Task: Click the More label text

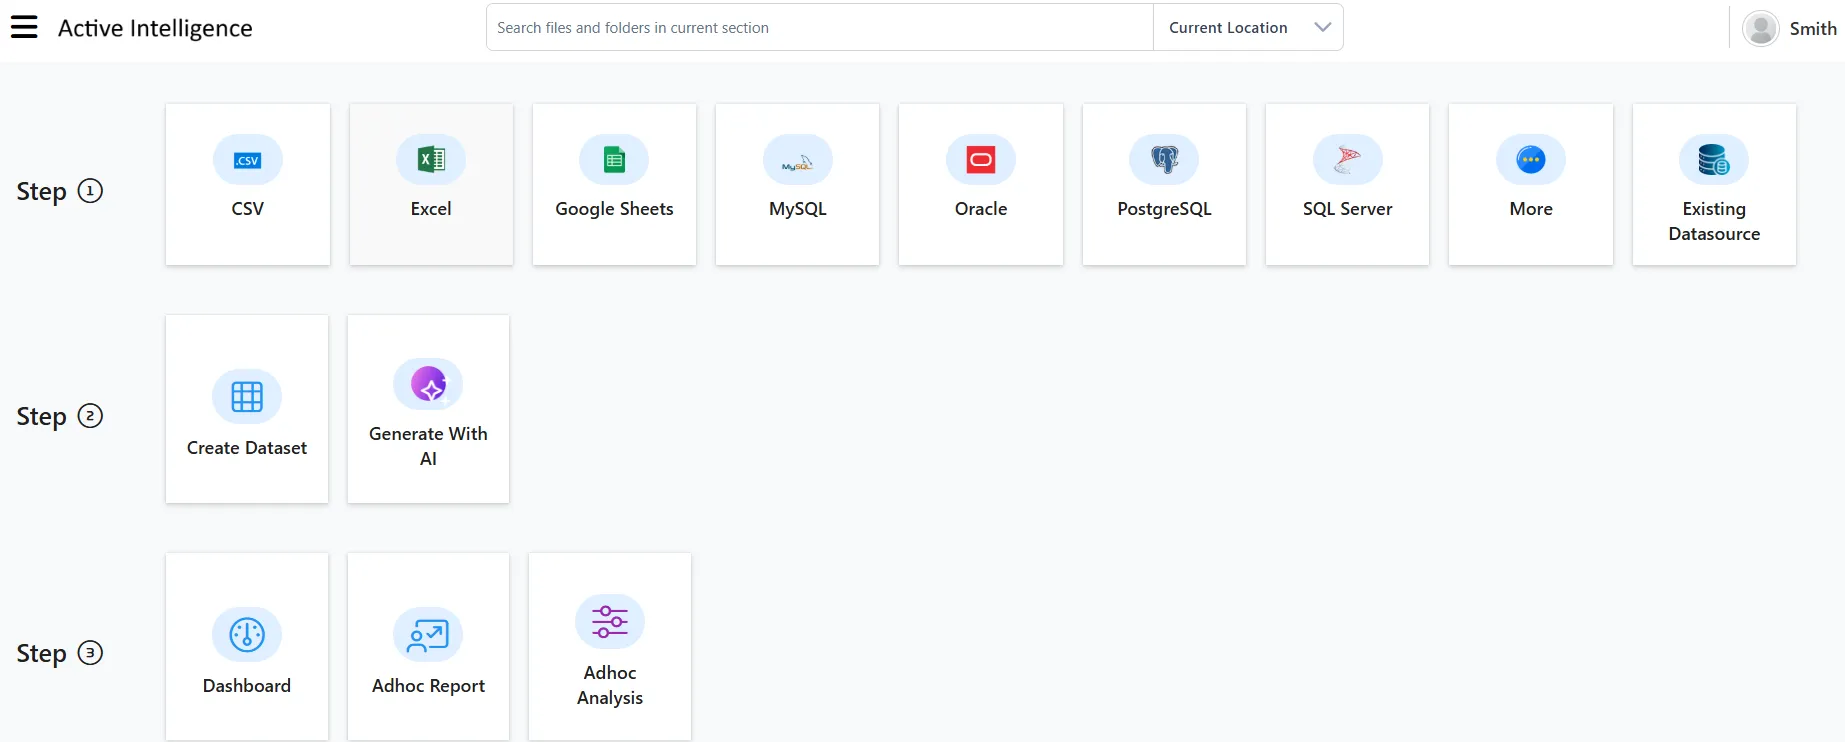Action: tap(1531, 209)
